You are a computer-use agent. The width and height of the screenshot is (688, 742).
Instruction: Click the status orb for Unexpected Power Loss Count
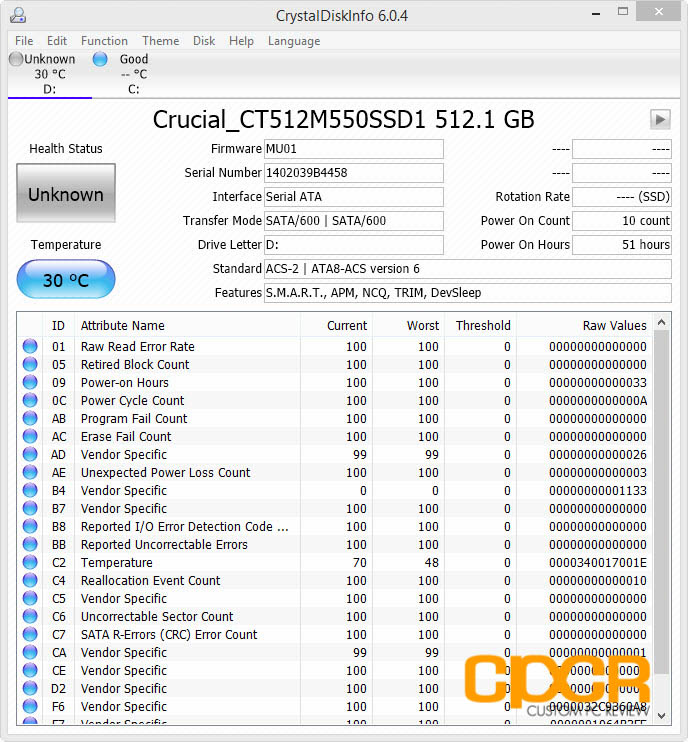tap(30, 472)
